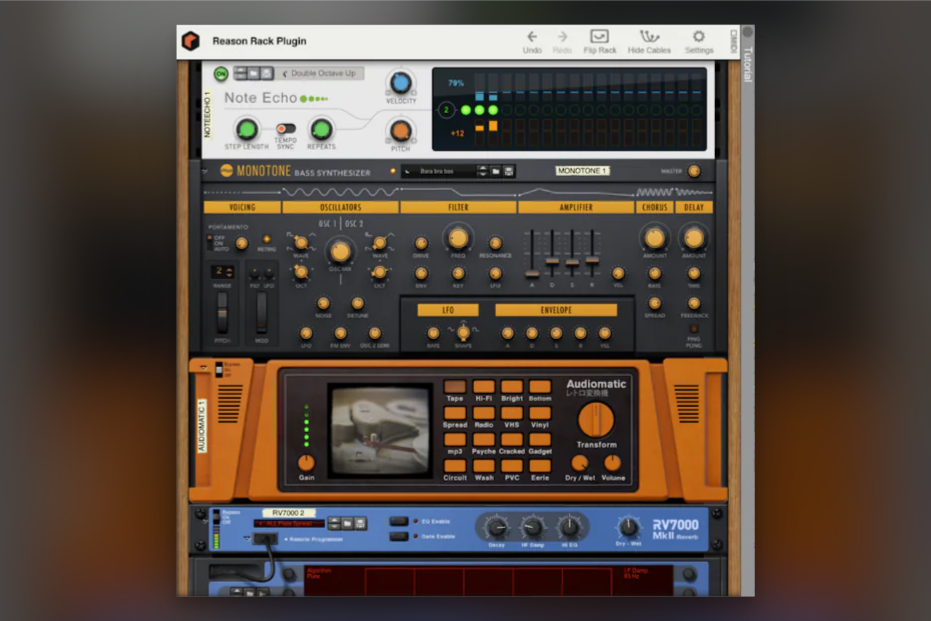
Task: Click the Amplifier Attack (A) fader
Action: pos(532,274)
